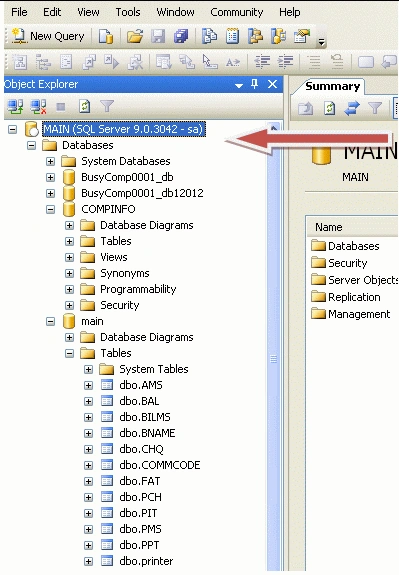Toggle auto-hide pin on Object Explorer panel
This screenshot has height=575, width=399.
pyautogui.click(x=255, y=84)
